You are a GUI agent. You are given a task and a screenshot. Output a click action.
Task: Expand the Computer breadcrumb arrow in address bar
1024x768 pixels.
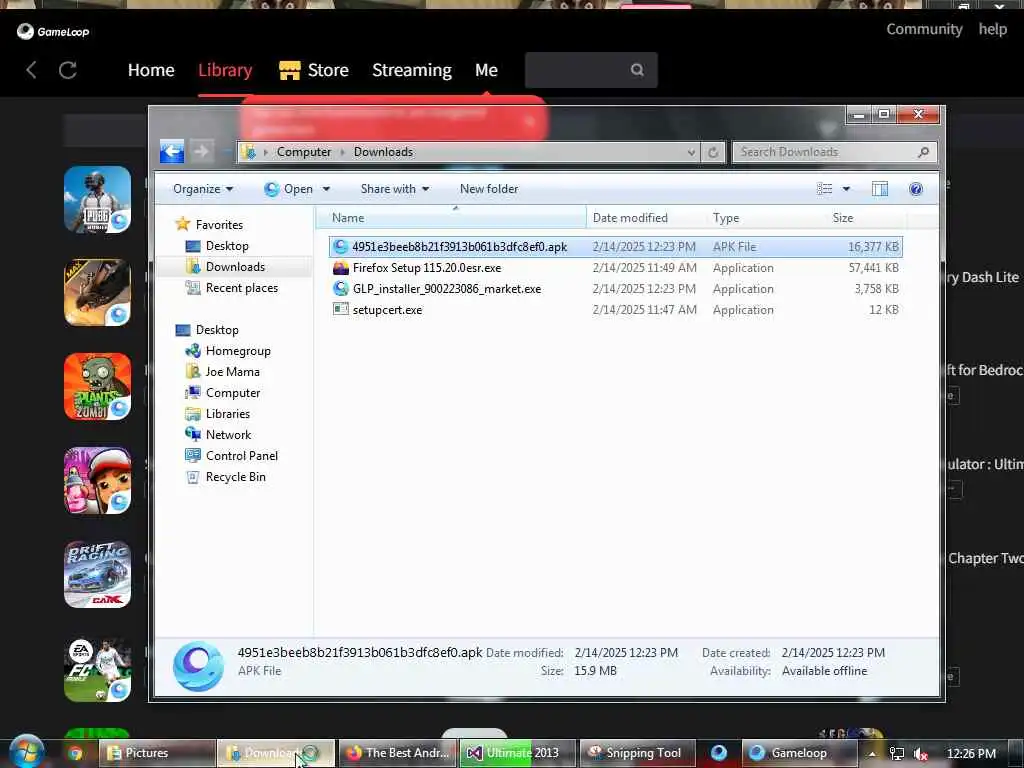click(342, 152)
